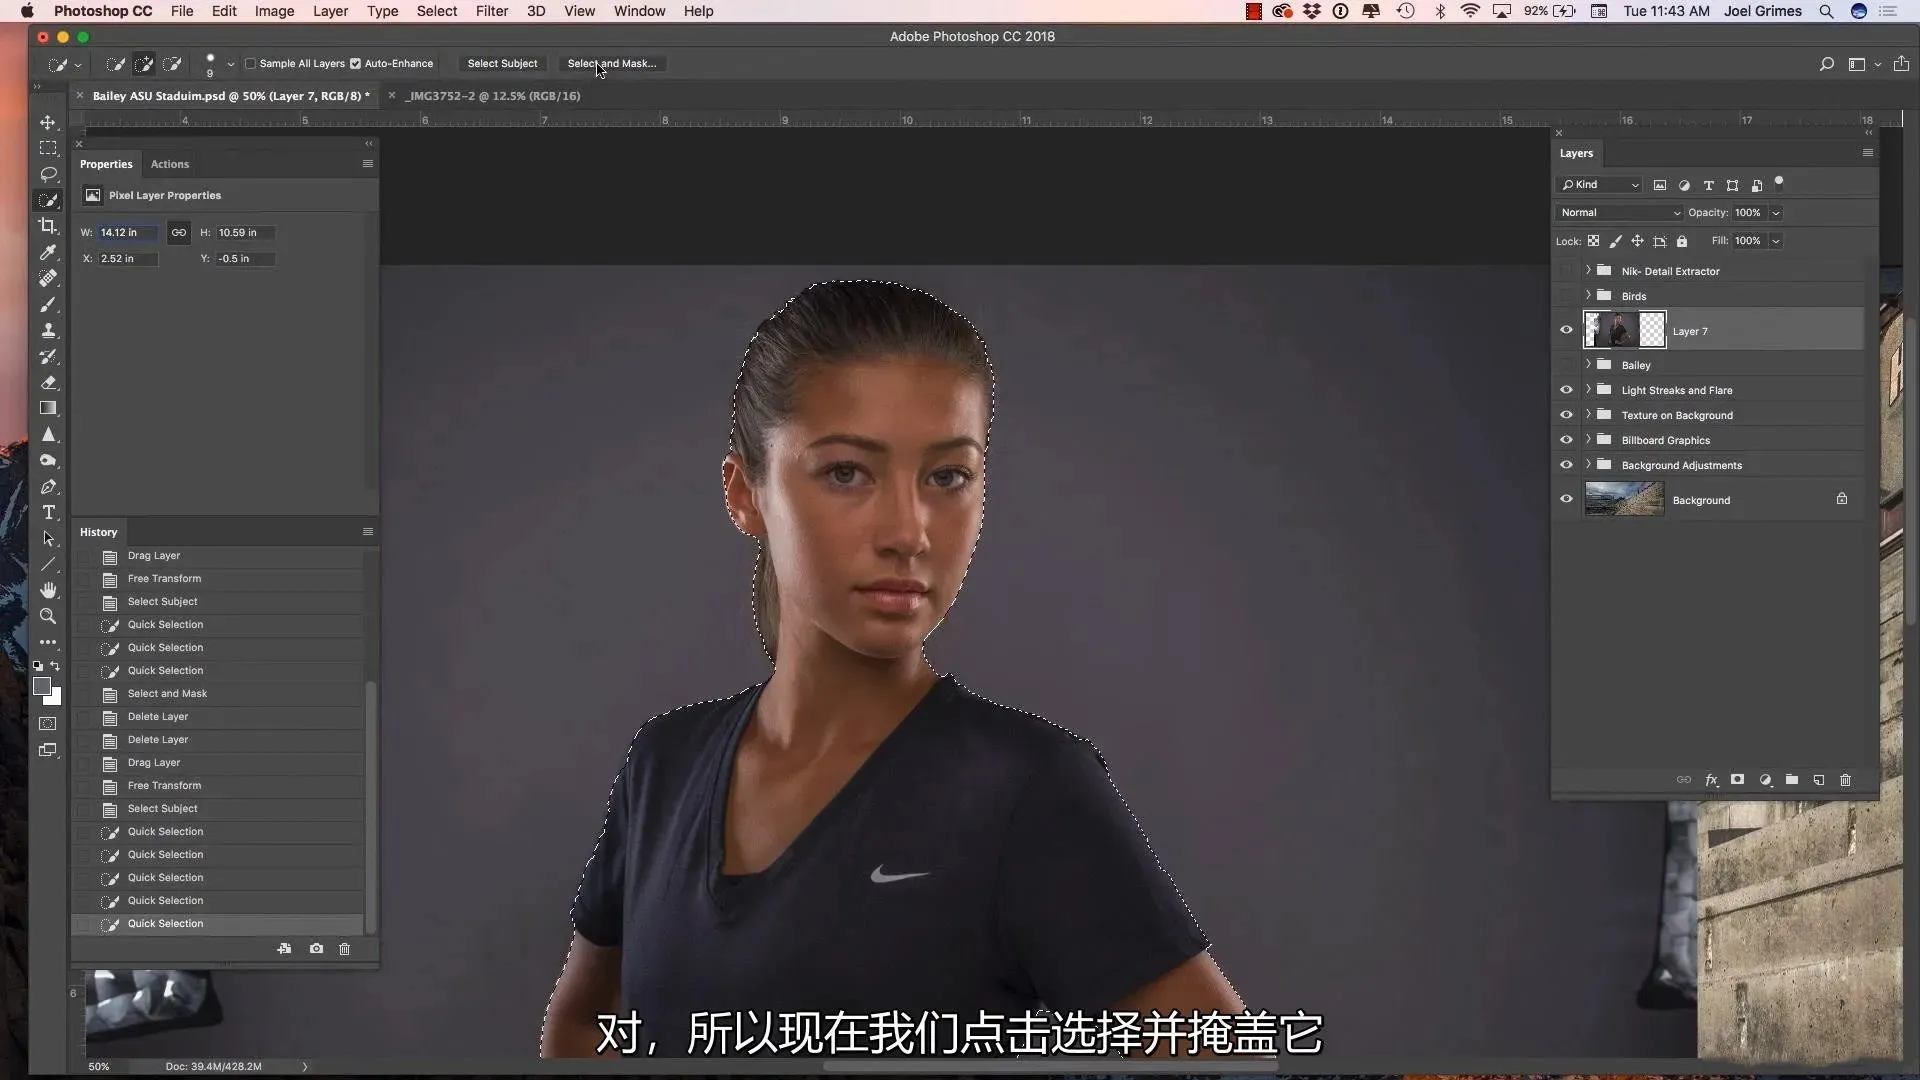The height and width of the screenshot is (1080, 1920).
Task: Add layer mask in Layers panel
Action: (x=1738, y=780)
